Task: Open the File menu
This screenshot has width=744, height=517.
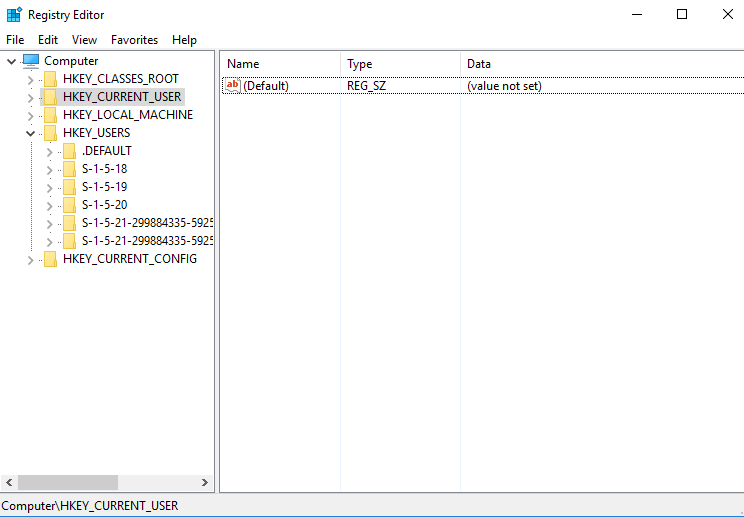Action: click(15, 40)
